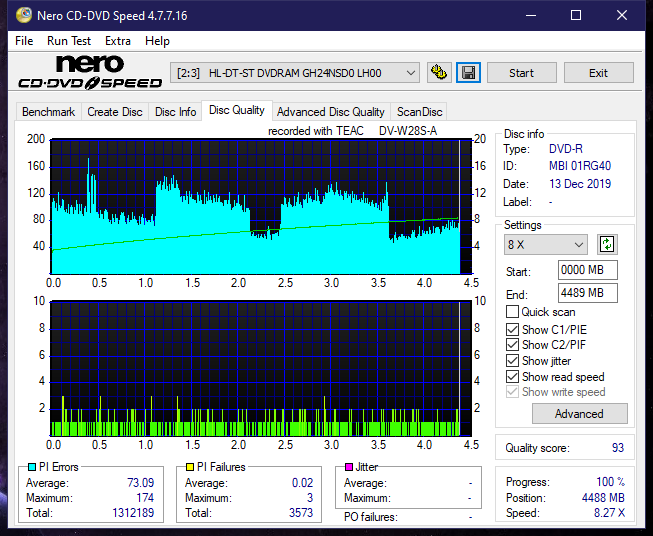
Task: Click the save floppy disk icon
Action: point(469,73)
